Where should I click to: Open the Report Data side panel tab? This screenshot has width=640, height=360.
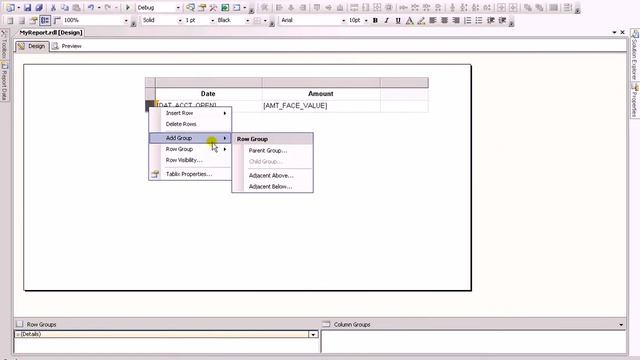[x=4, y=82]
